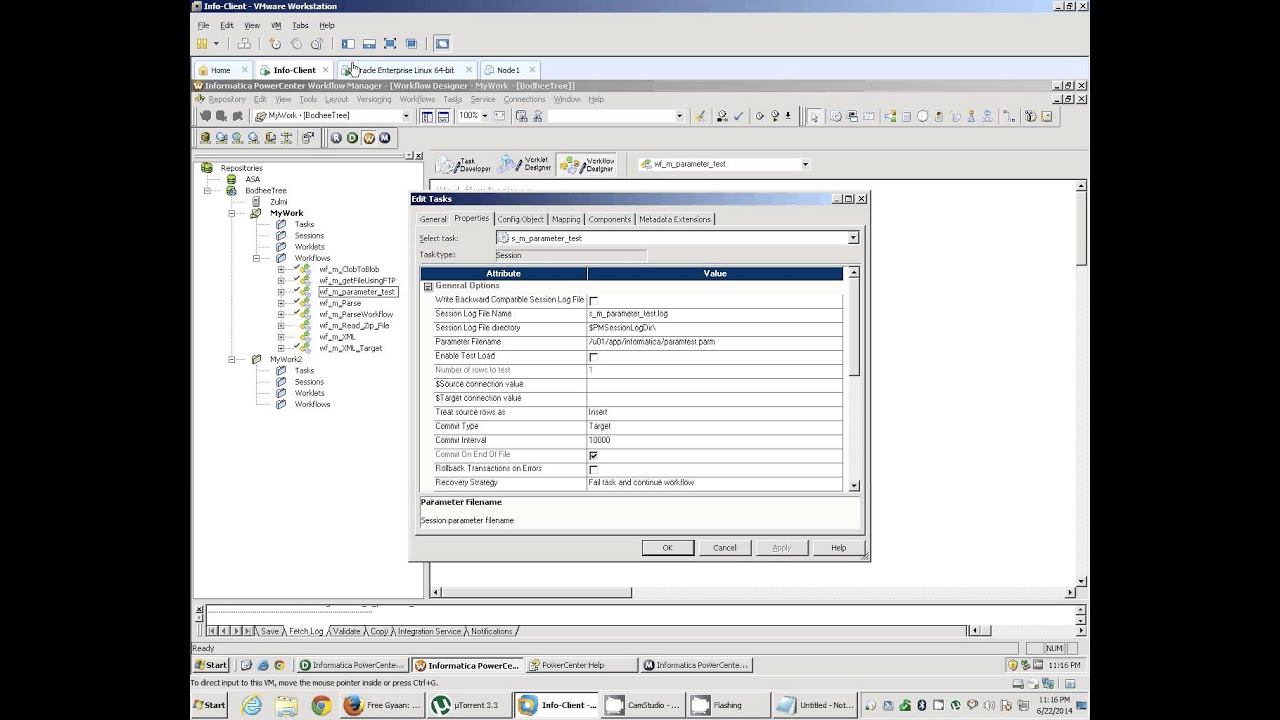
Task: Click the BodheeTree repository icon
Action: 231,190
